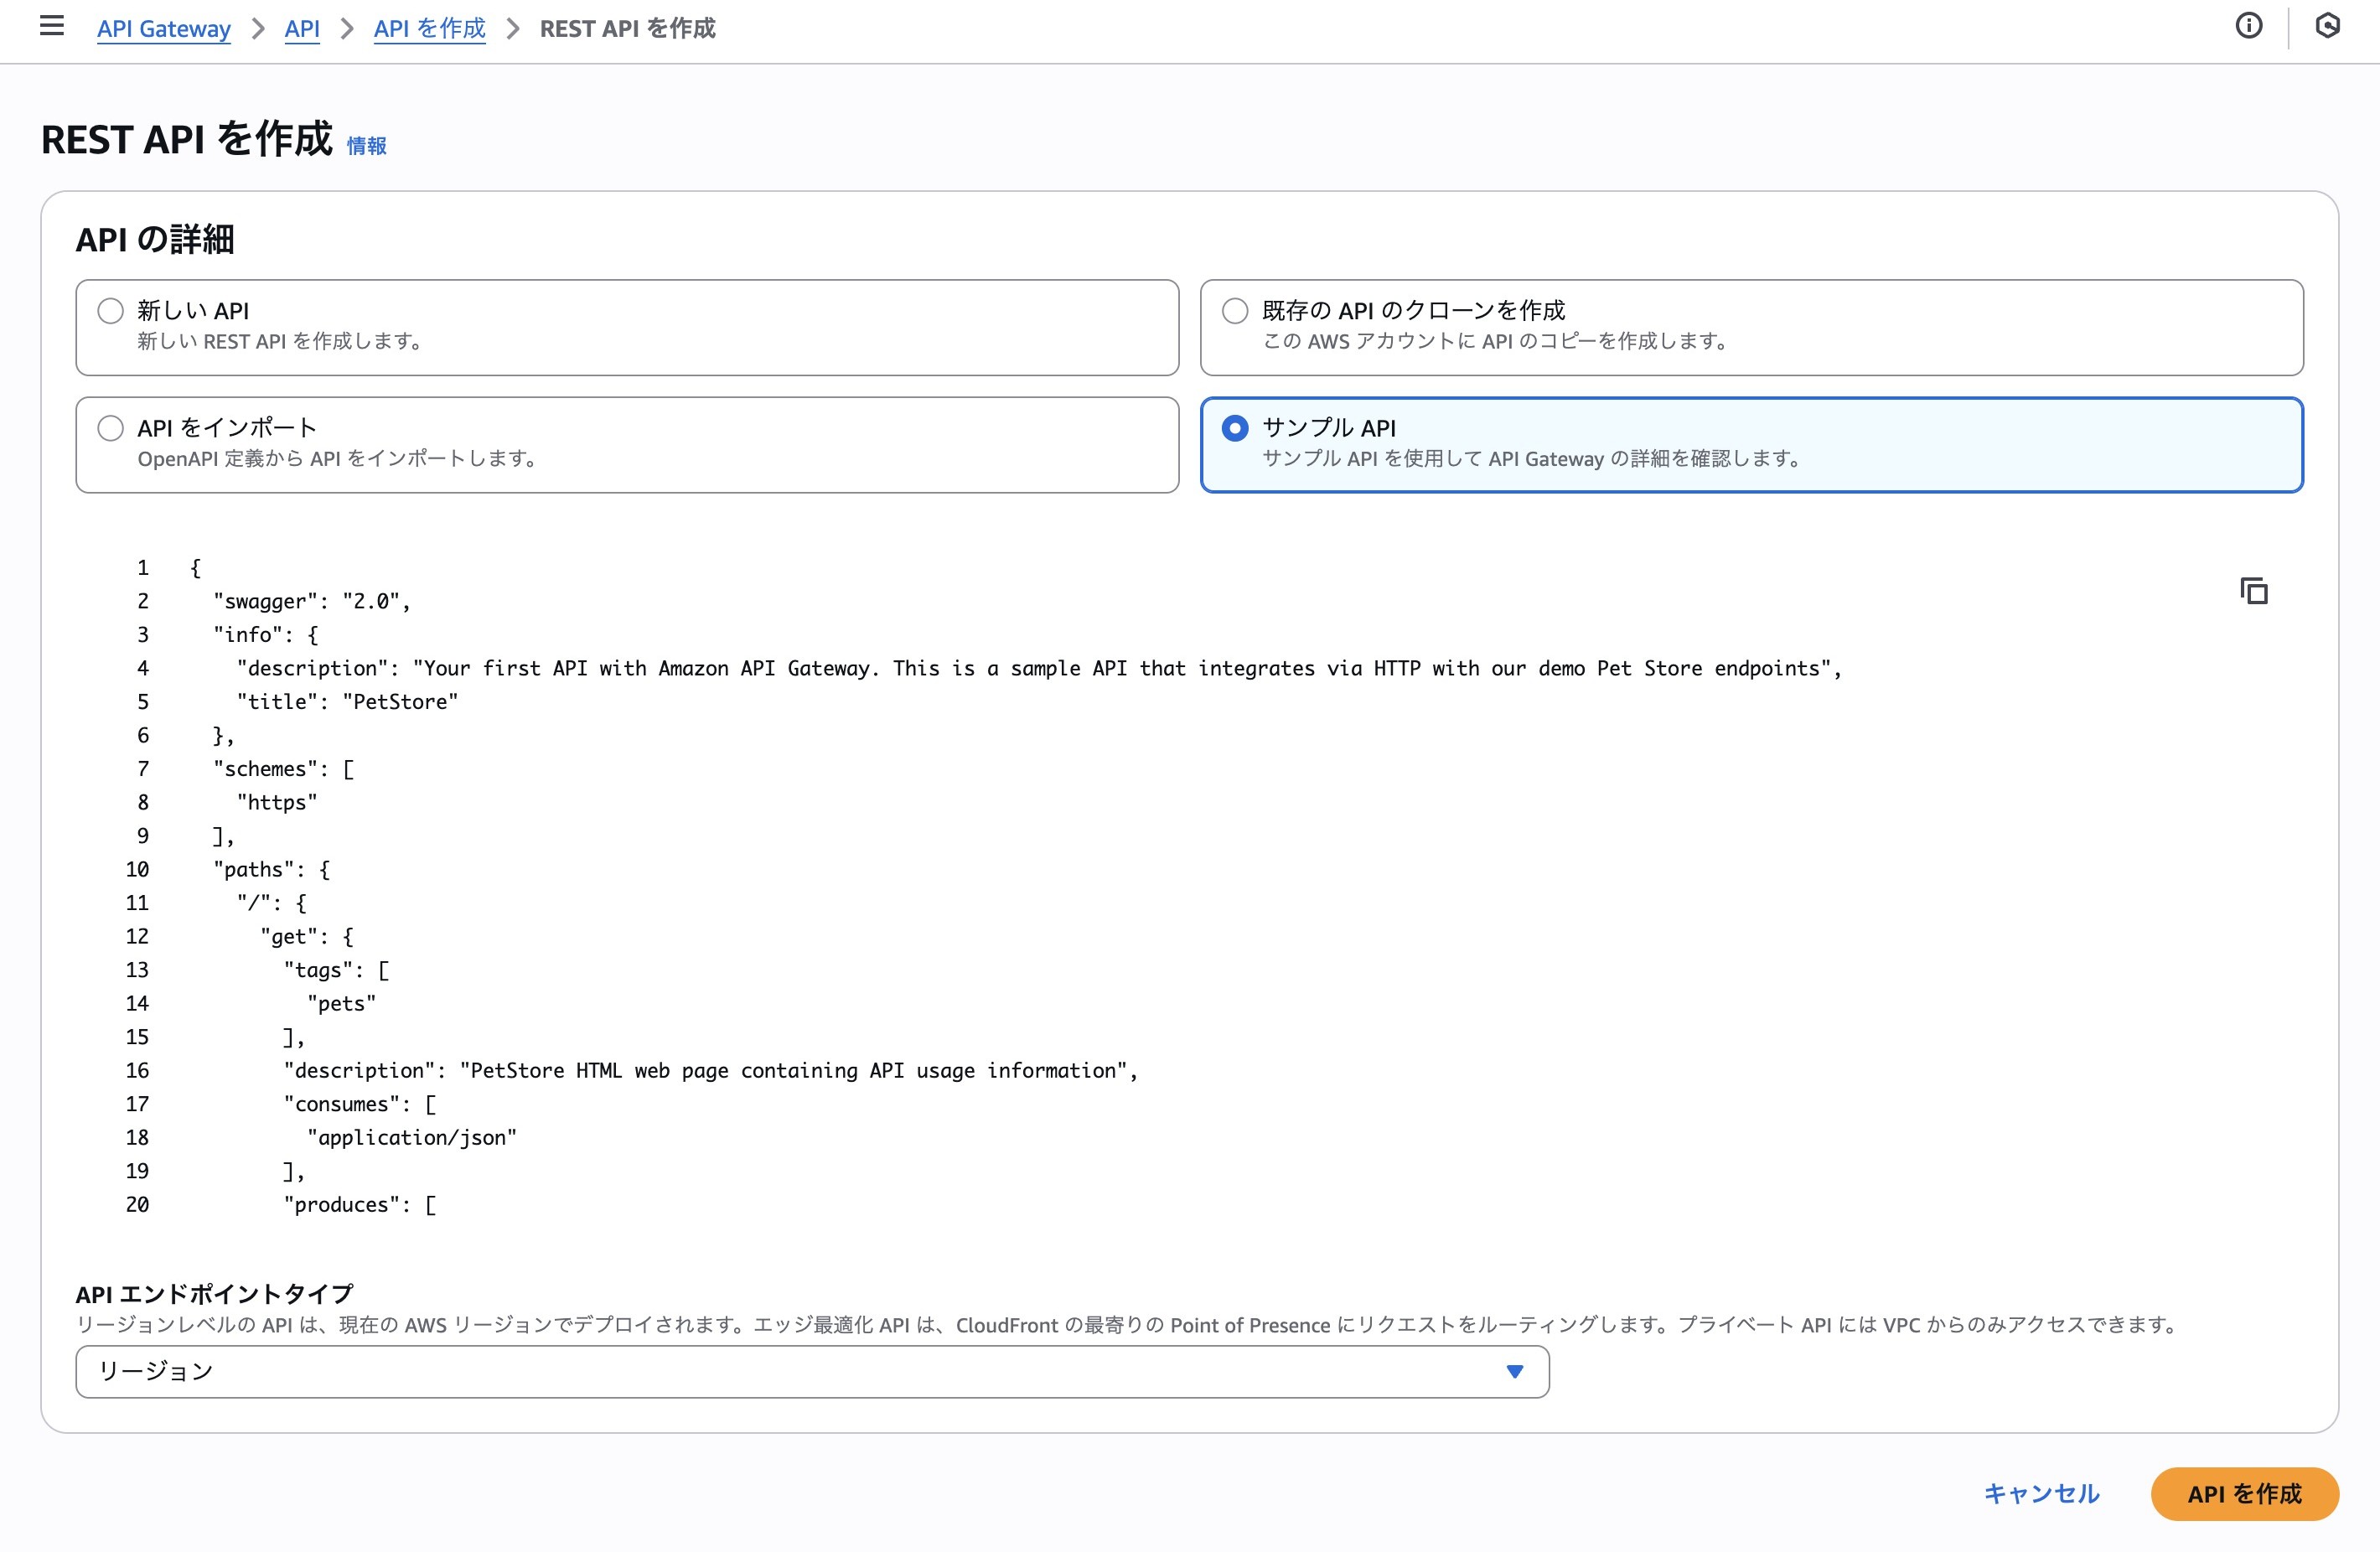This screenshot has height=1552, width=2380.
Task: Copy the sample API definition code
Action: point(2253,591)
